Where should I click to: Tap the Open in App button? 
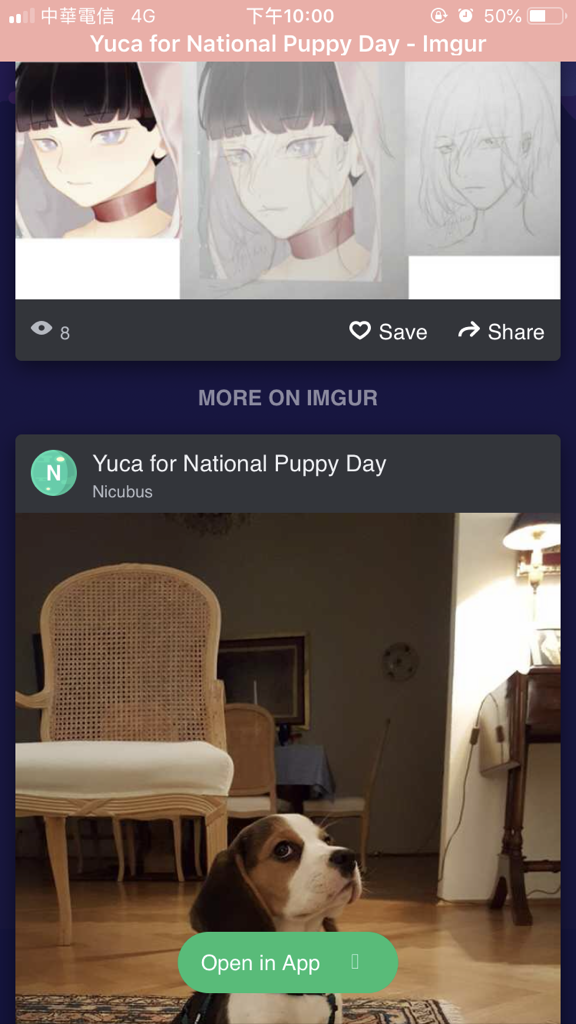pyautogui.click(x=288, y=963)
